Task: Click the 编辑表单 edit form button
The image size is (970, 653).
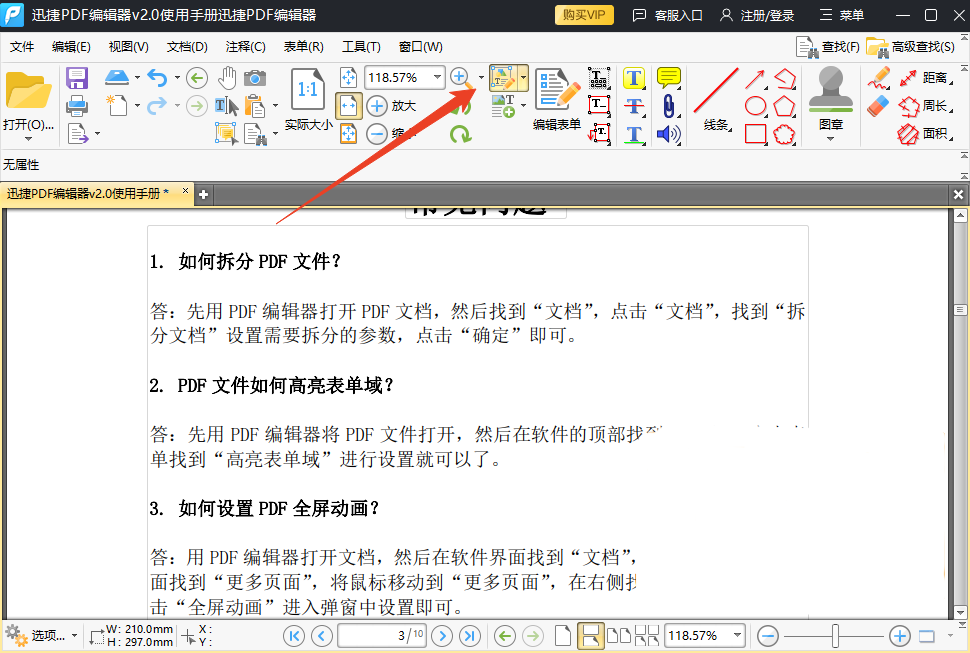Action: pyautogui.click(x=557, y=100)
